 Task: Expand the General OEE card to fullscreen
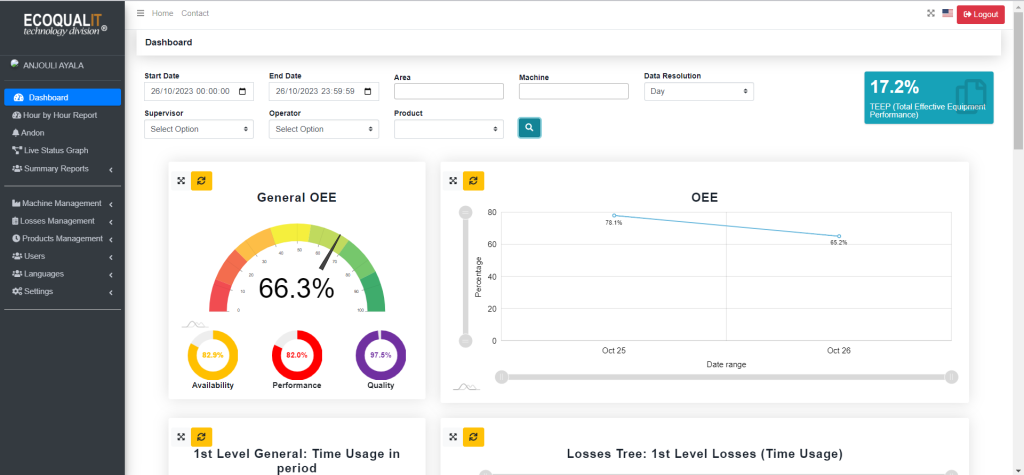[x=181, y=181]
